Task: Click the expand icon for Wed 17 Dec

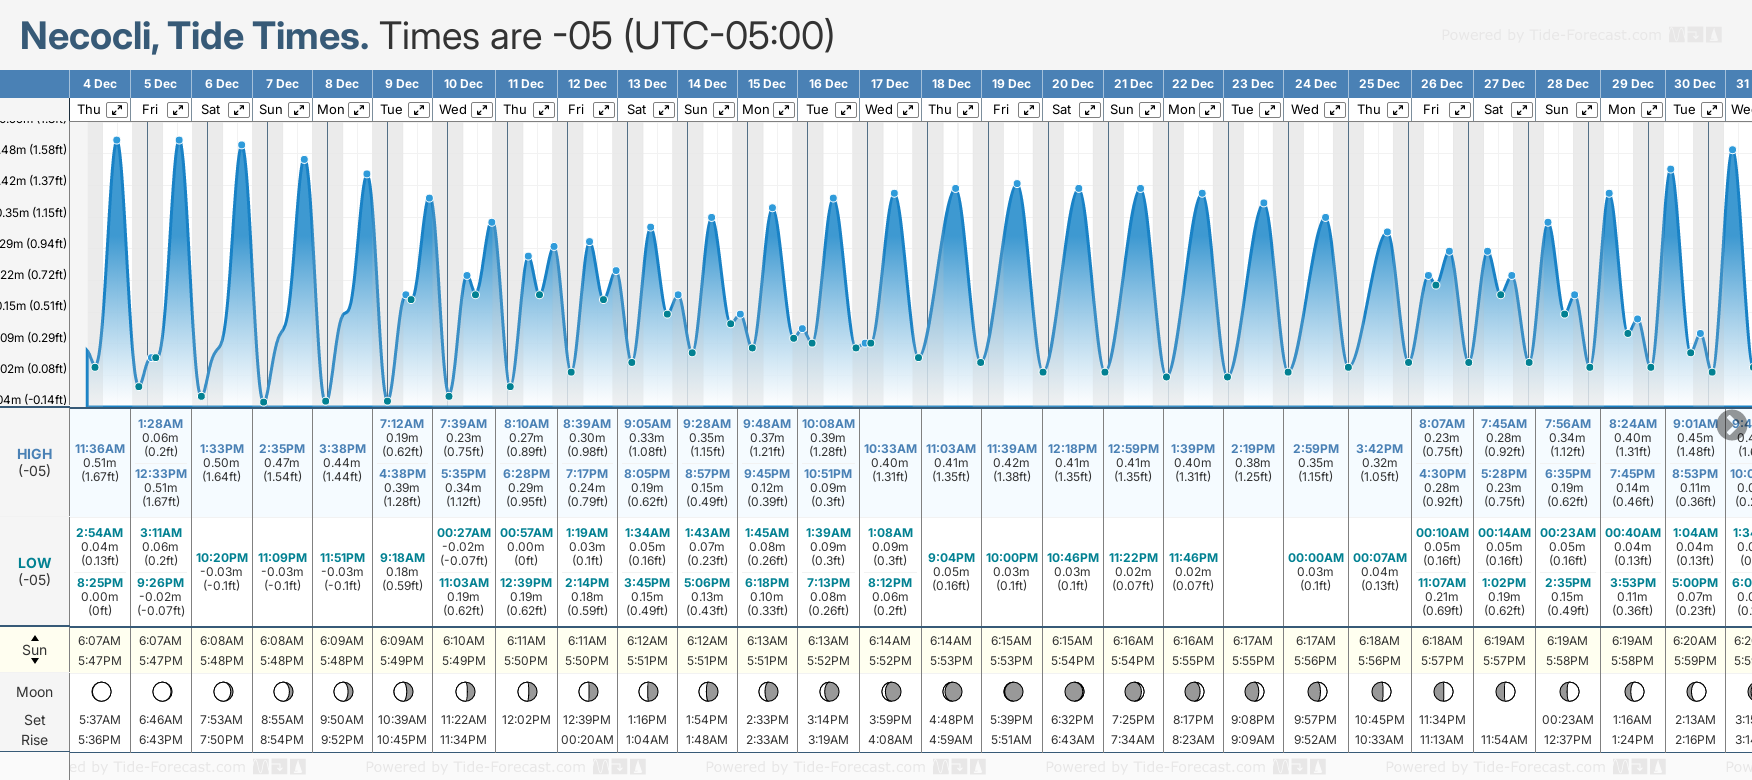Action: tap(908, 110)
